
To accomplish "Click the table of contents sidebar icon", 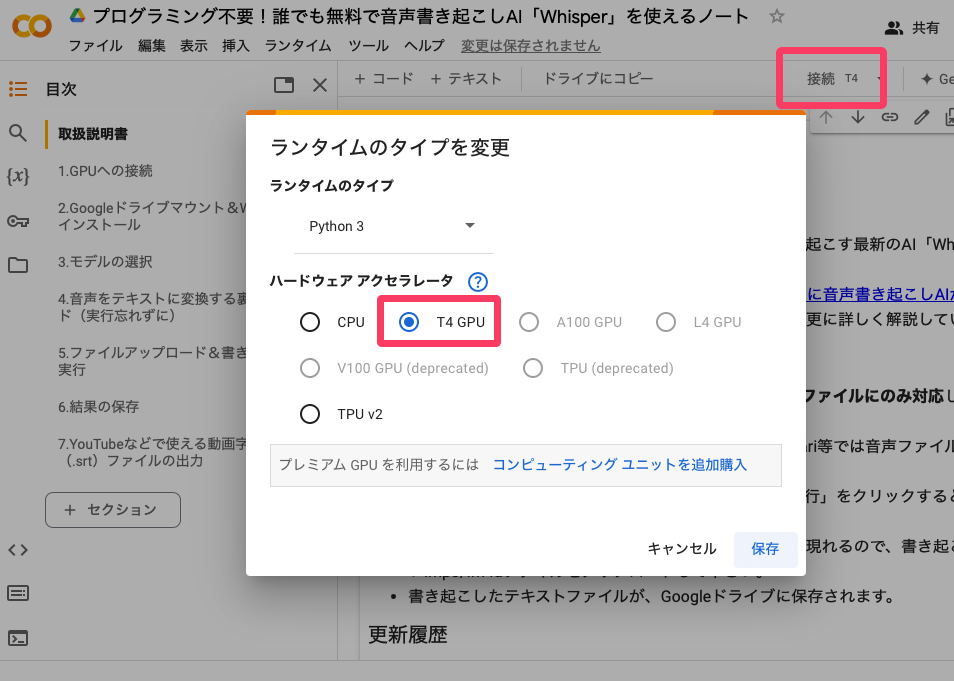I will 17,89.
